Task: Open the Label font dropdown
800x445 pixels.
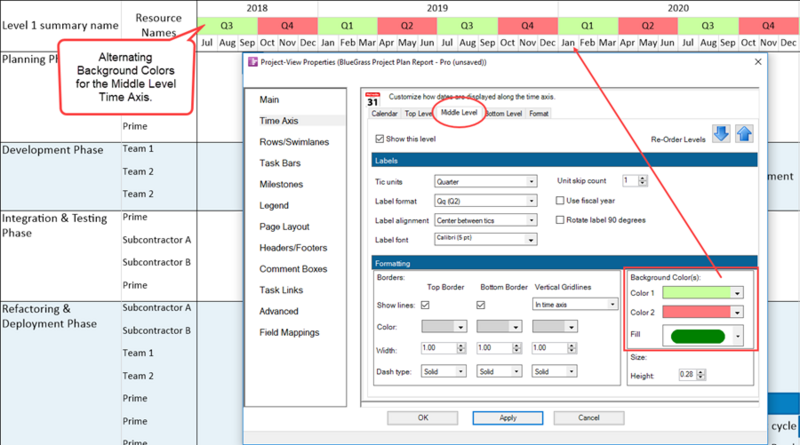Action: [x=485, y=239]
